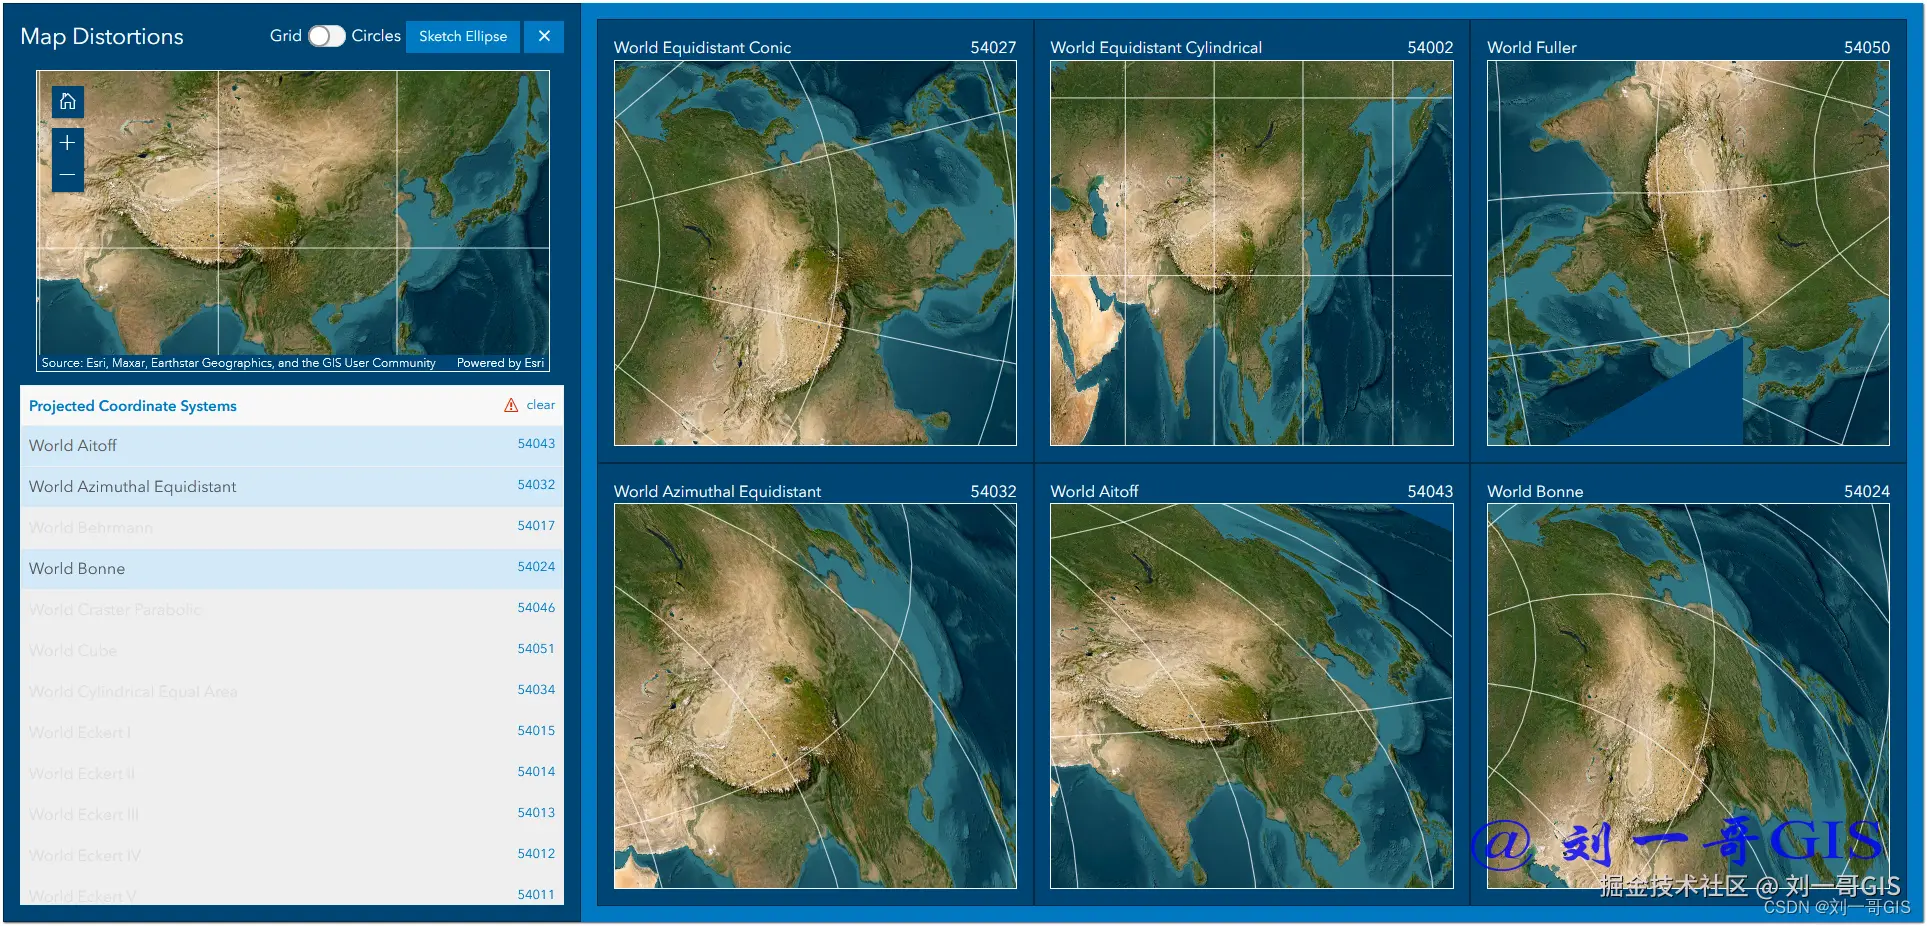
Task: Close the Map Distortions panel
Action: [544, 36]
